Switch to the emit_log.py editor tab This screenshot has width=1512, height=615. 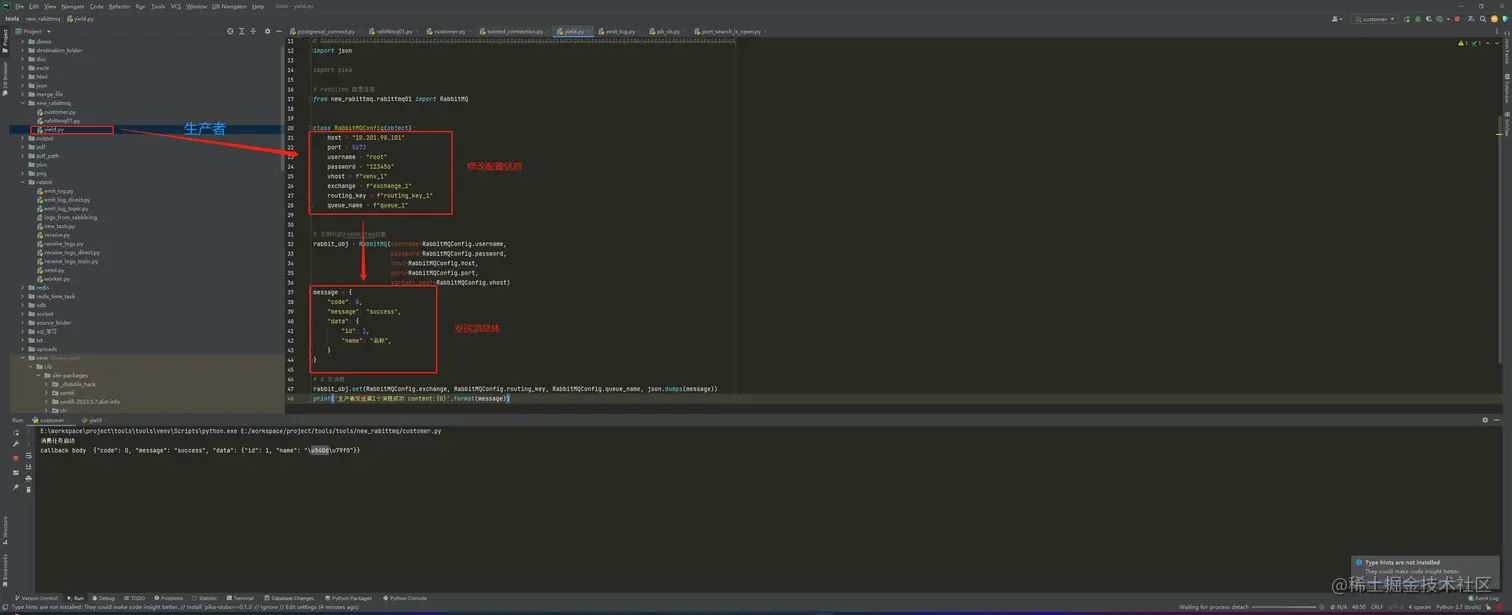[619, 31]
